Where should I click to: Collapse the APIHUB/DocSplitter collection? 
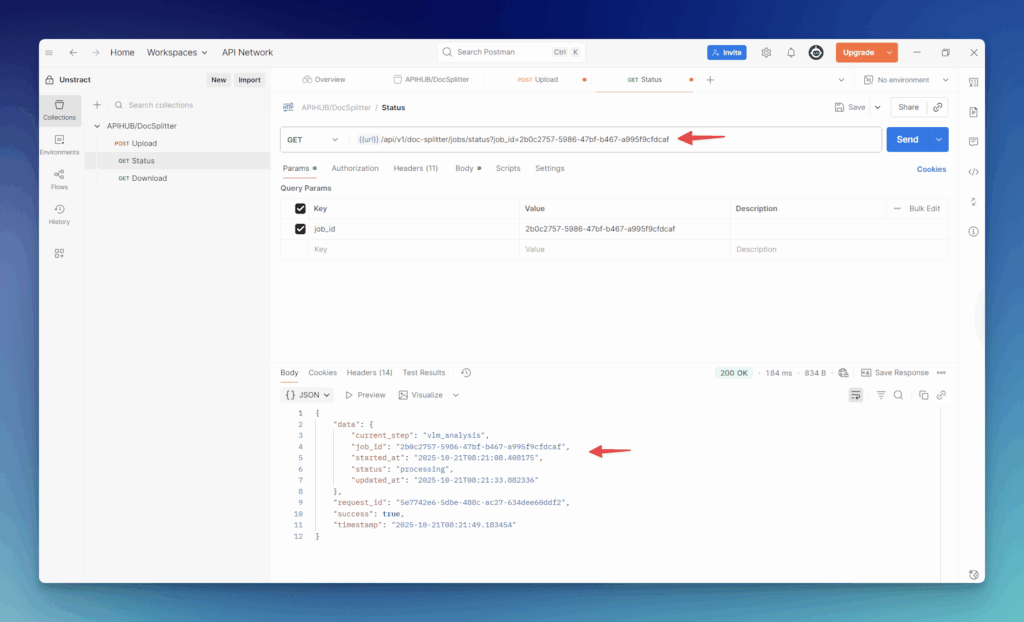click(x=98, y=126)
